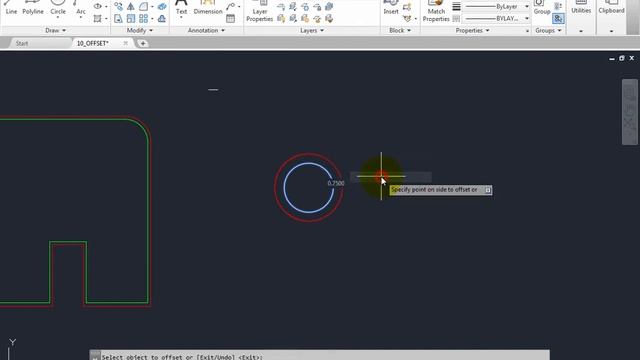This screenshot has width=640, height=360.
Task: Expand the Properties panel
Action: (472, 31)
